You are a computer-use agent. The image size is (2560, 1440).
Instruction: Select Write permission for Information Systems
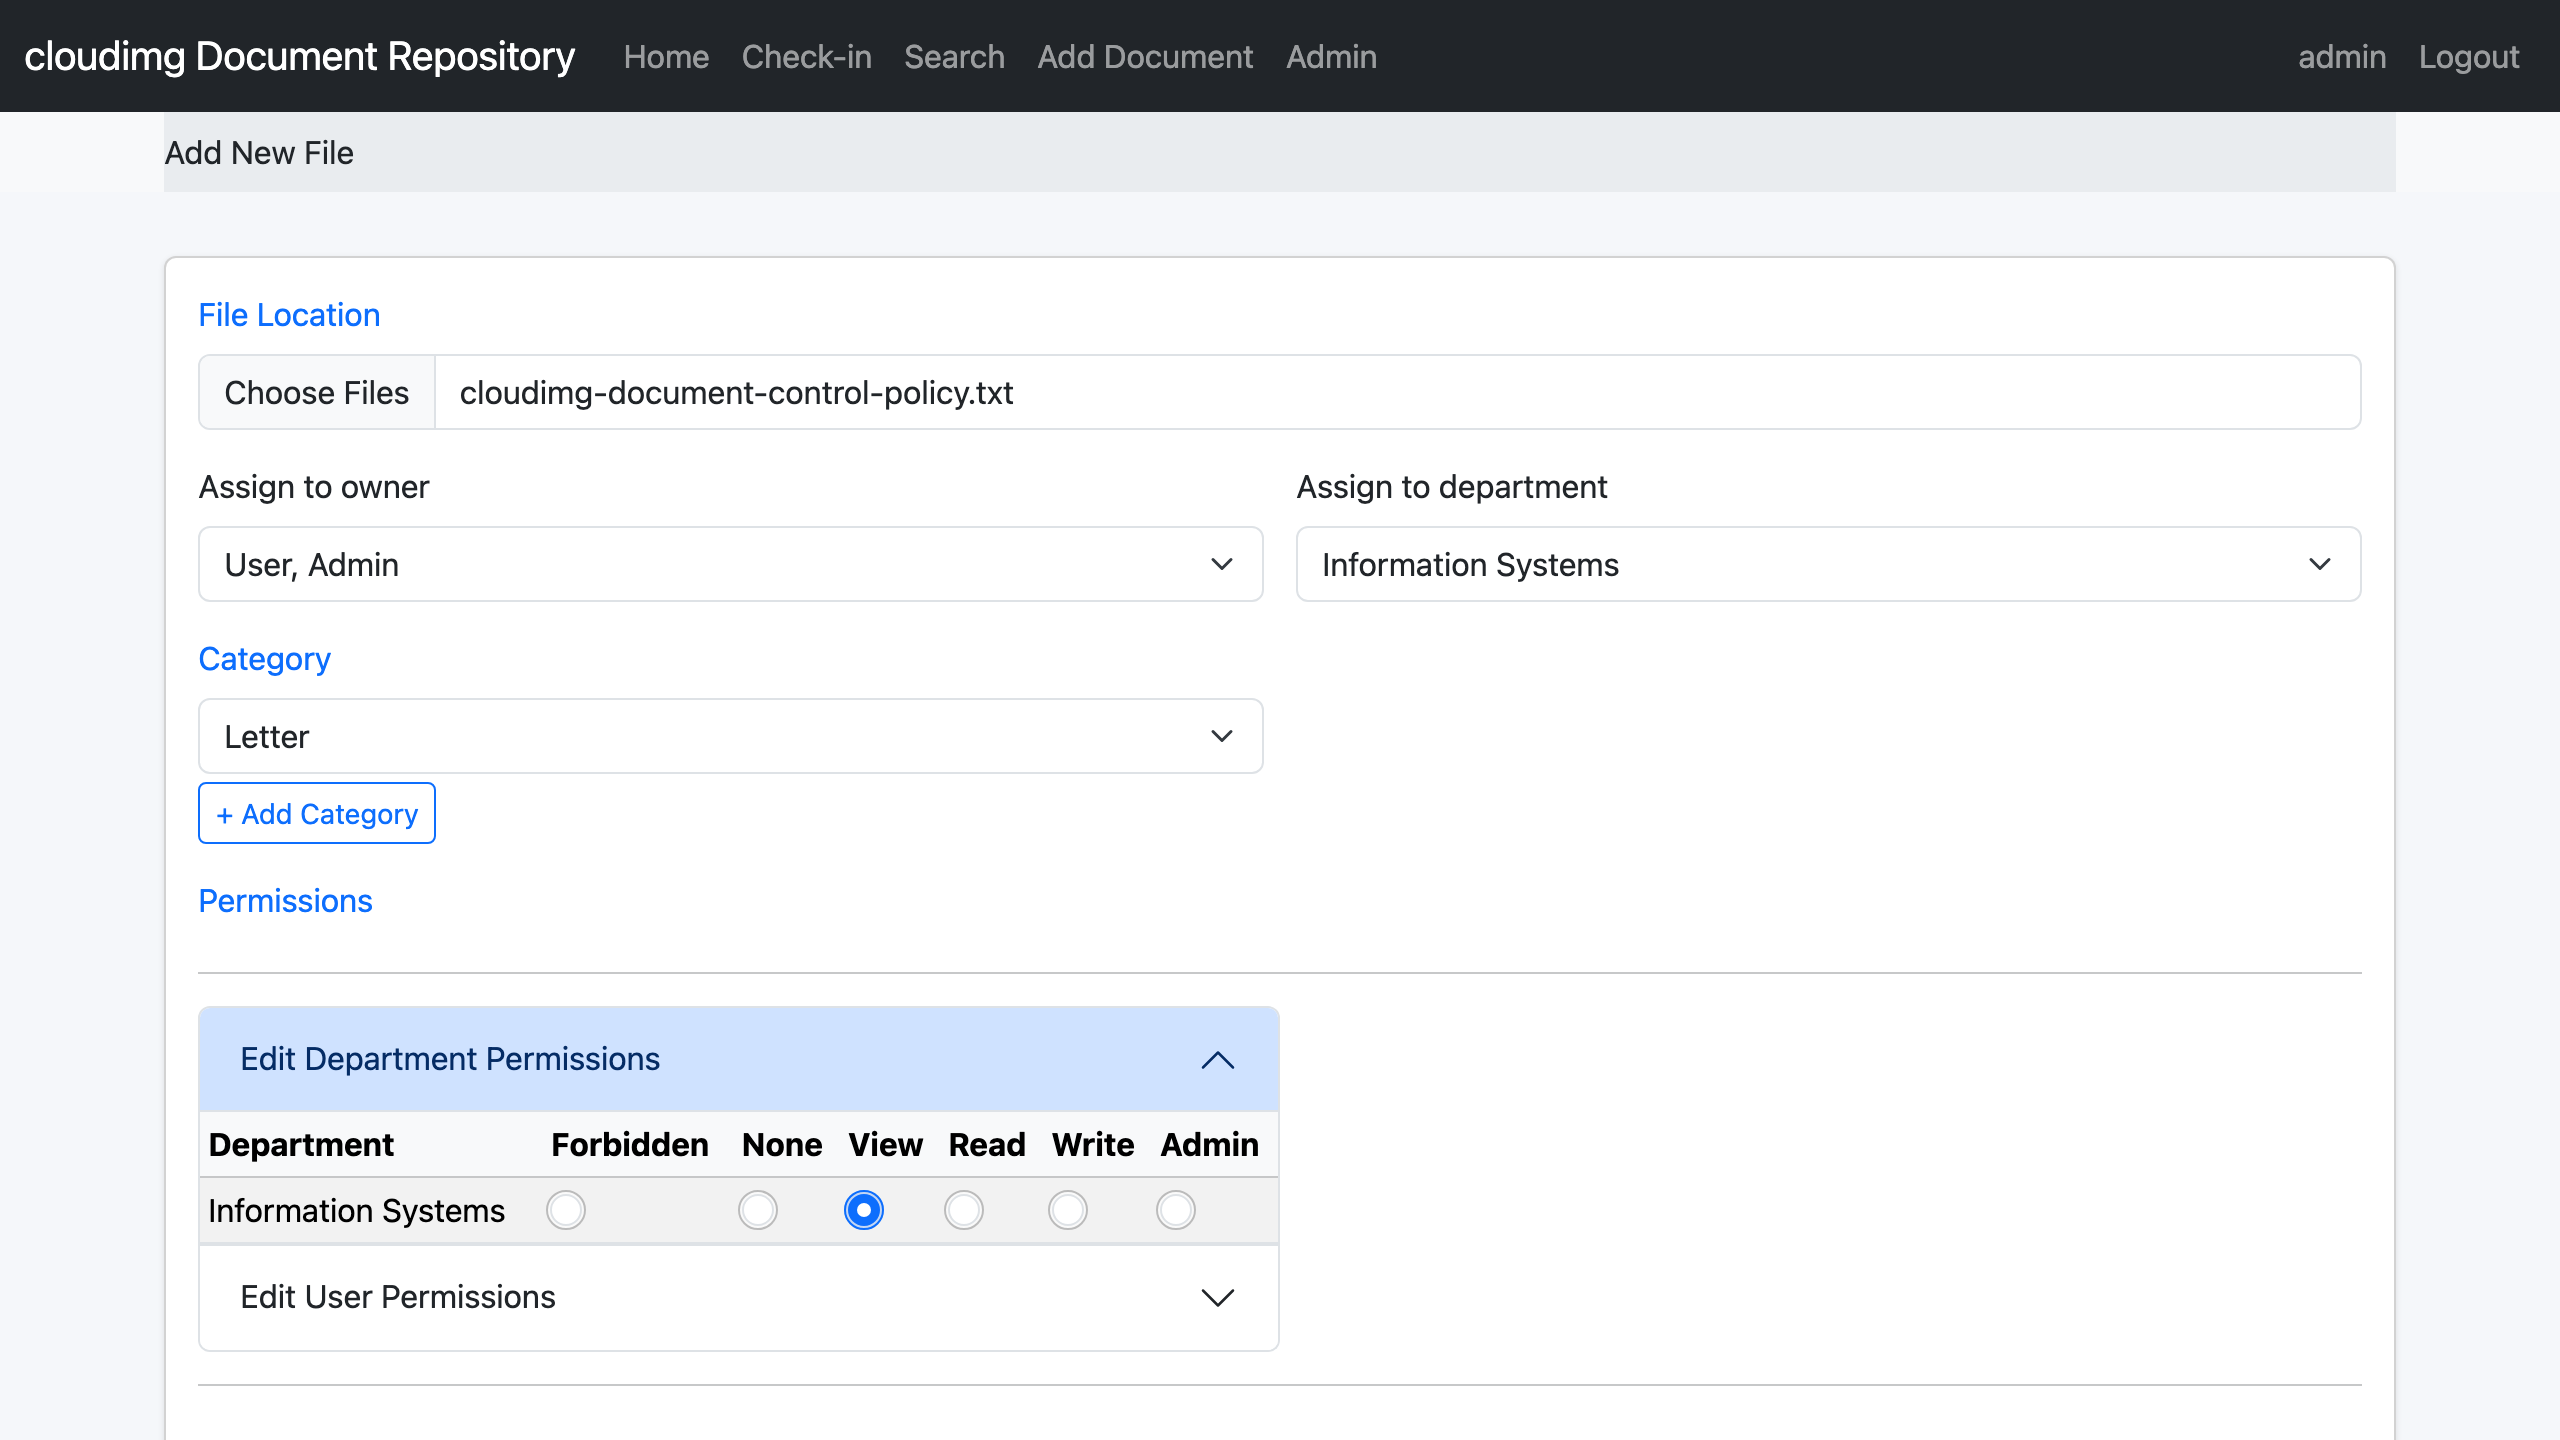click(1068, 1210)
